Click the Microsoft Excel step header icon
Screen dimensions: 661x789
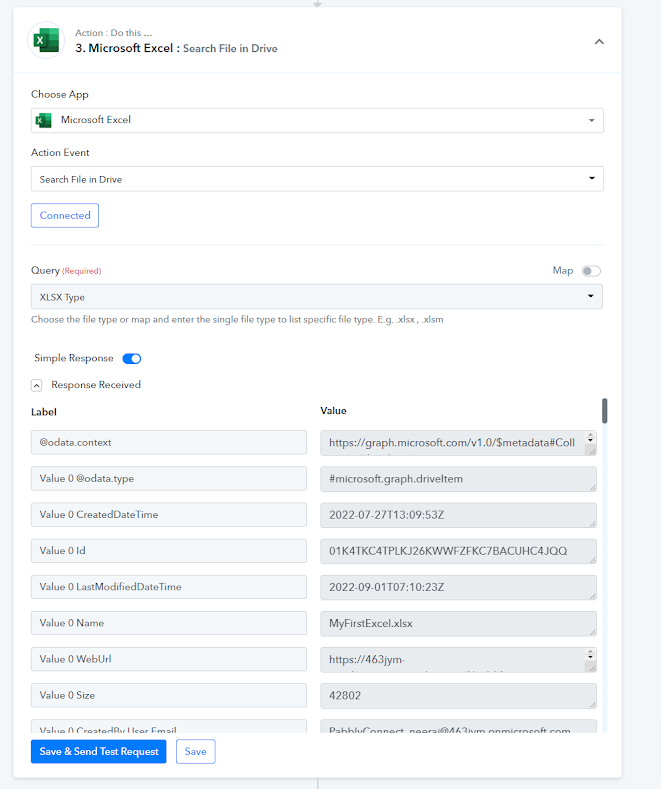[x=46, y=40]
